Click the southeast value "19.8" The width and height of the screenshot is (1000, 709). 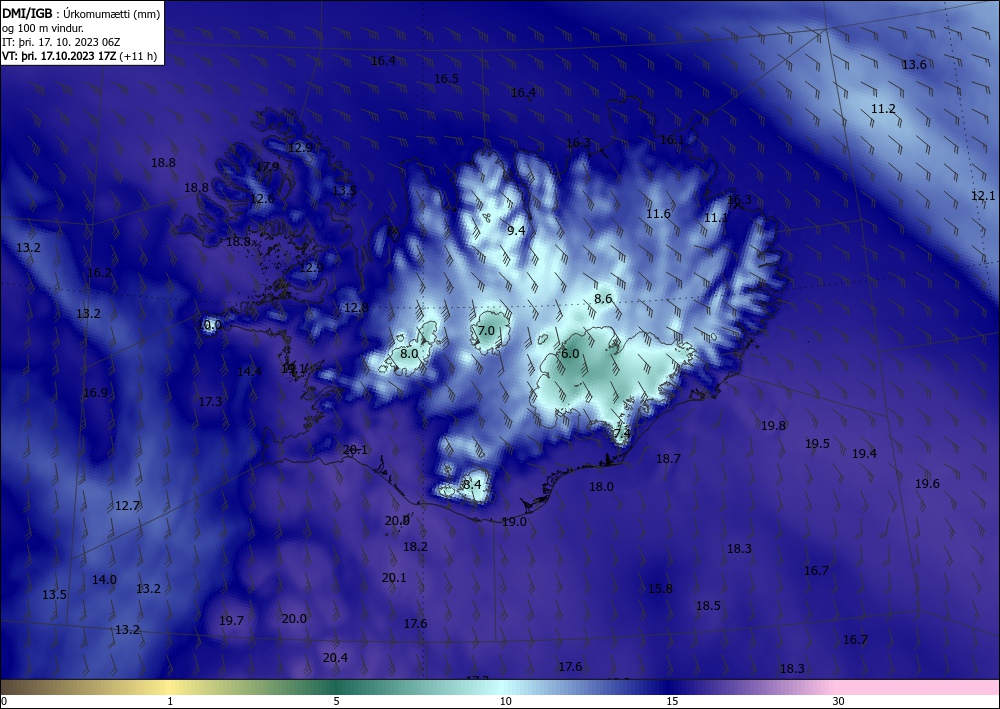pyautogui.click(x=773, y=425)
